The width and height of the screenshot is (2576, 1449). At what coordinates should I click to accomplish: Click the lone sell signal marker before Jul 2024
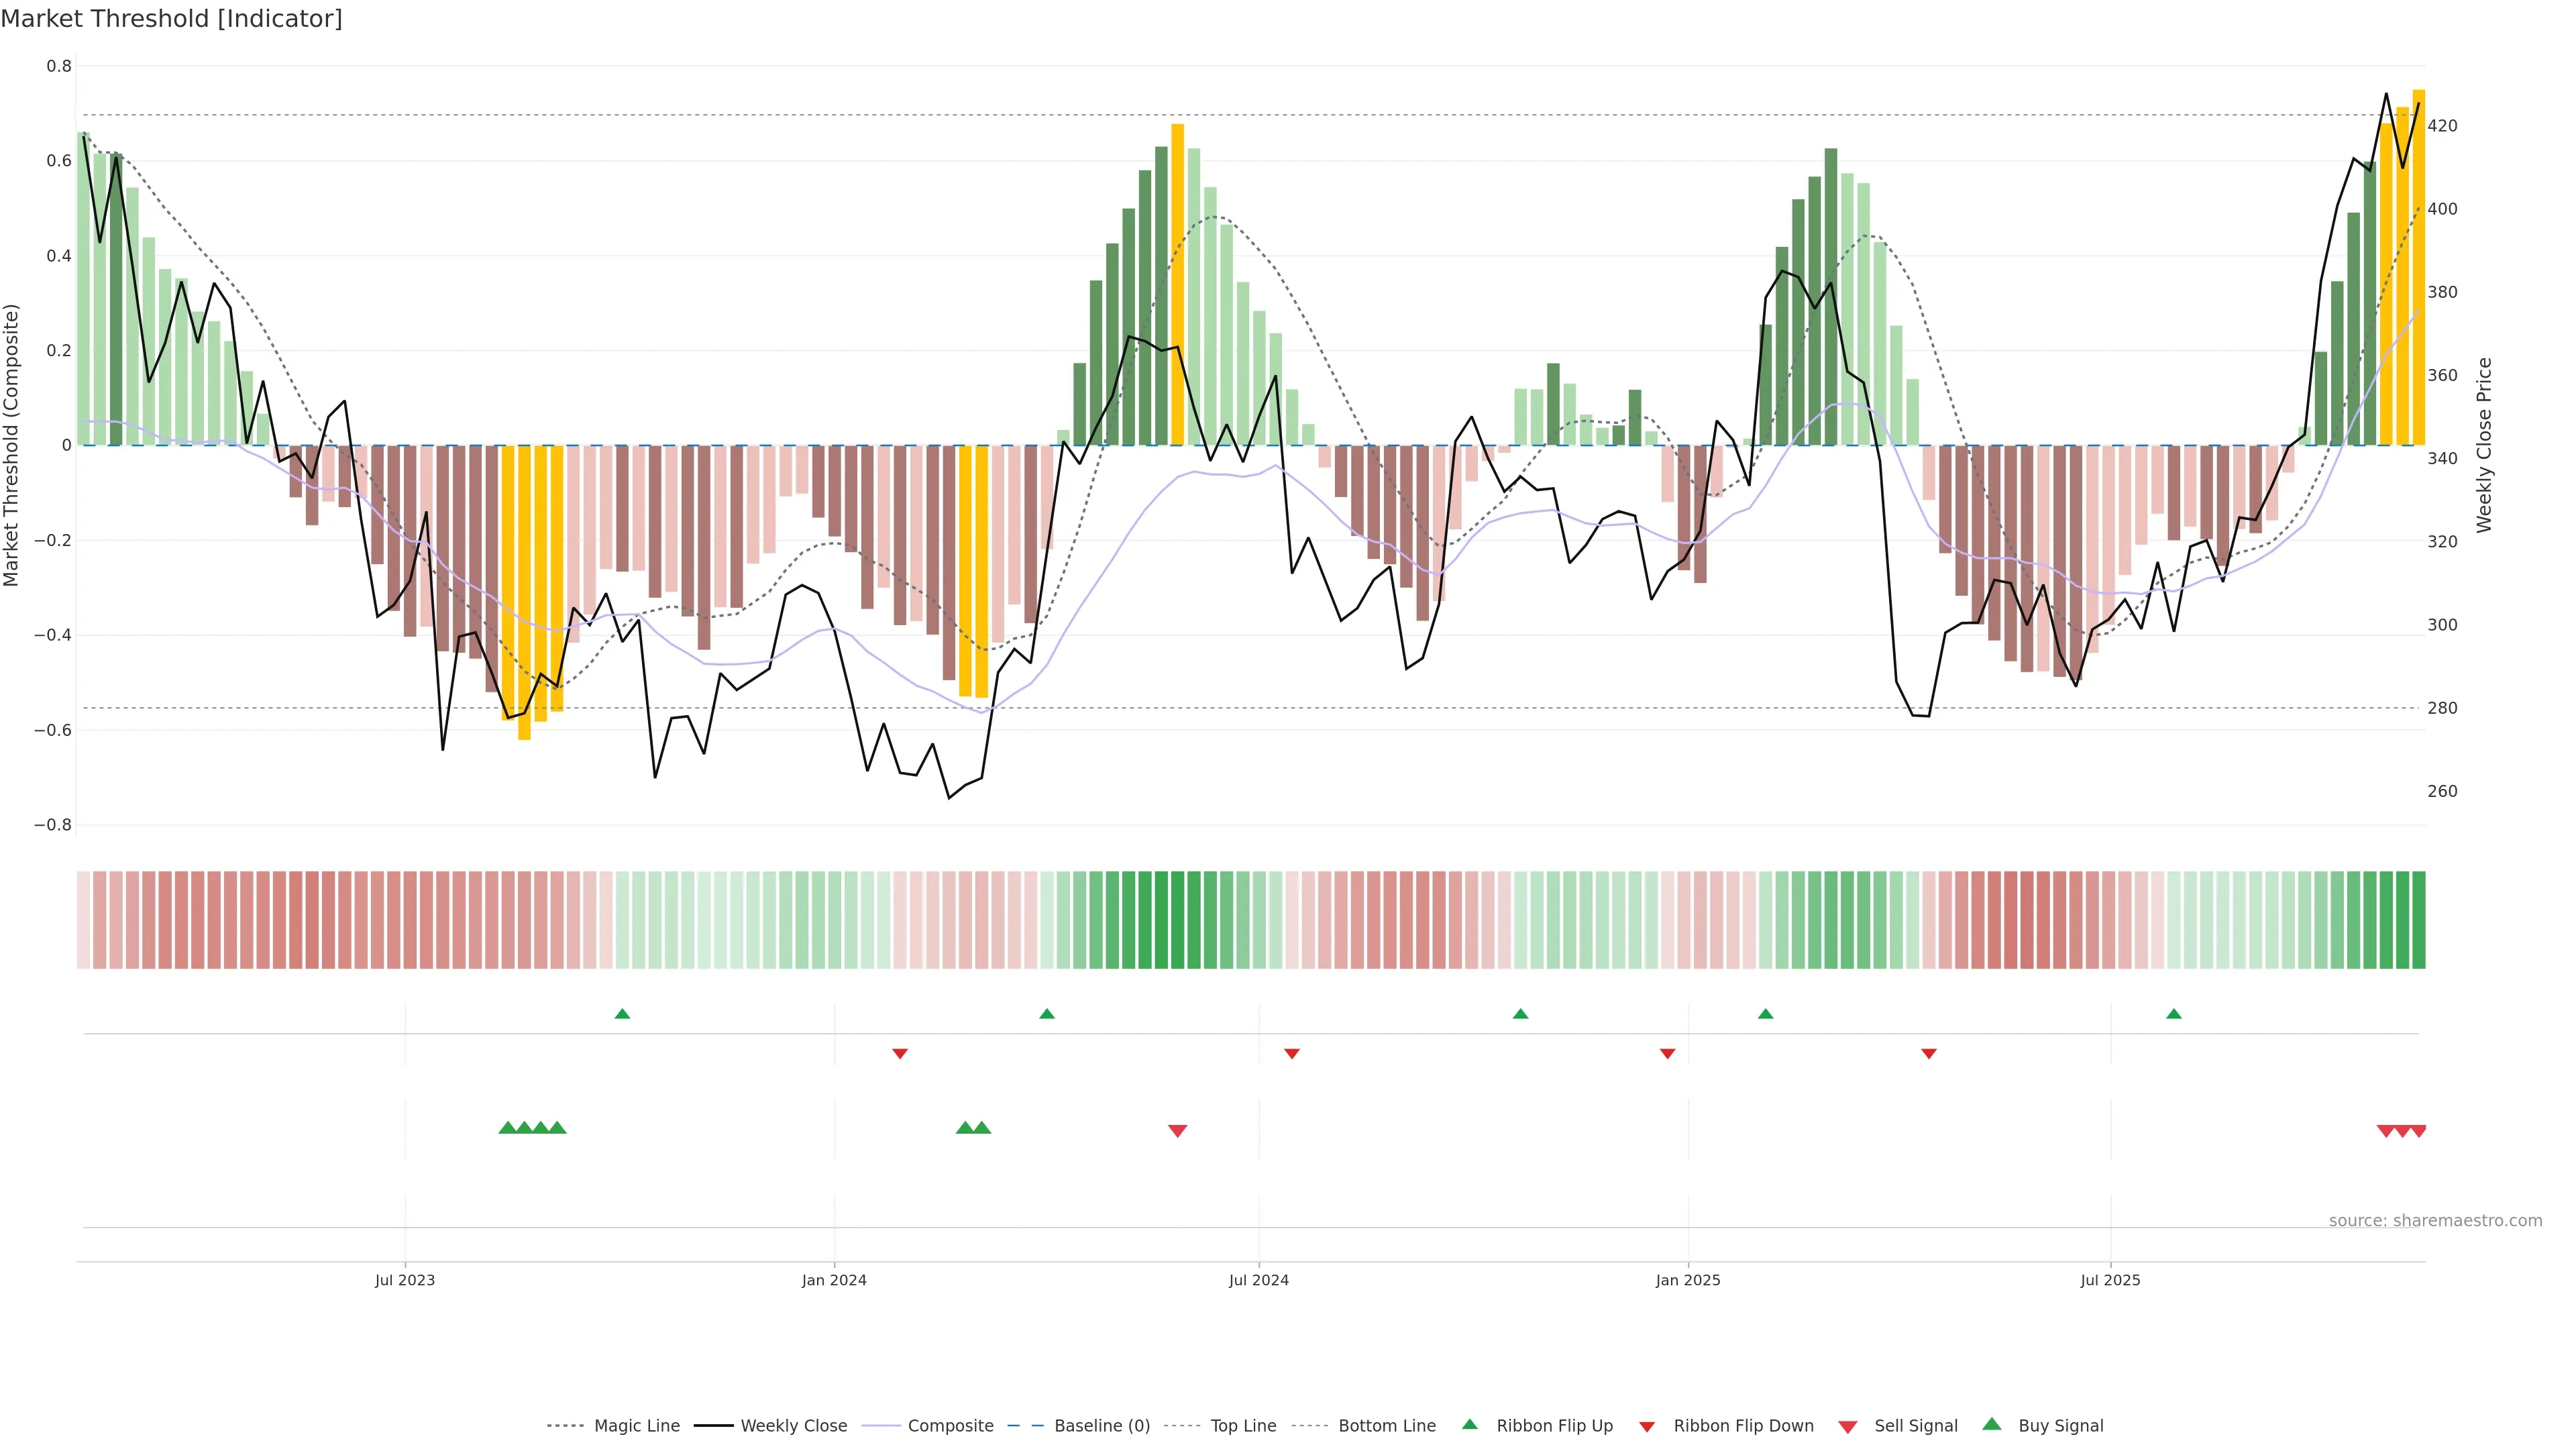1177,1131
